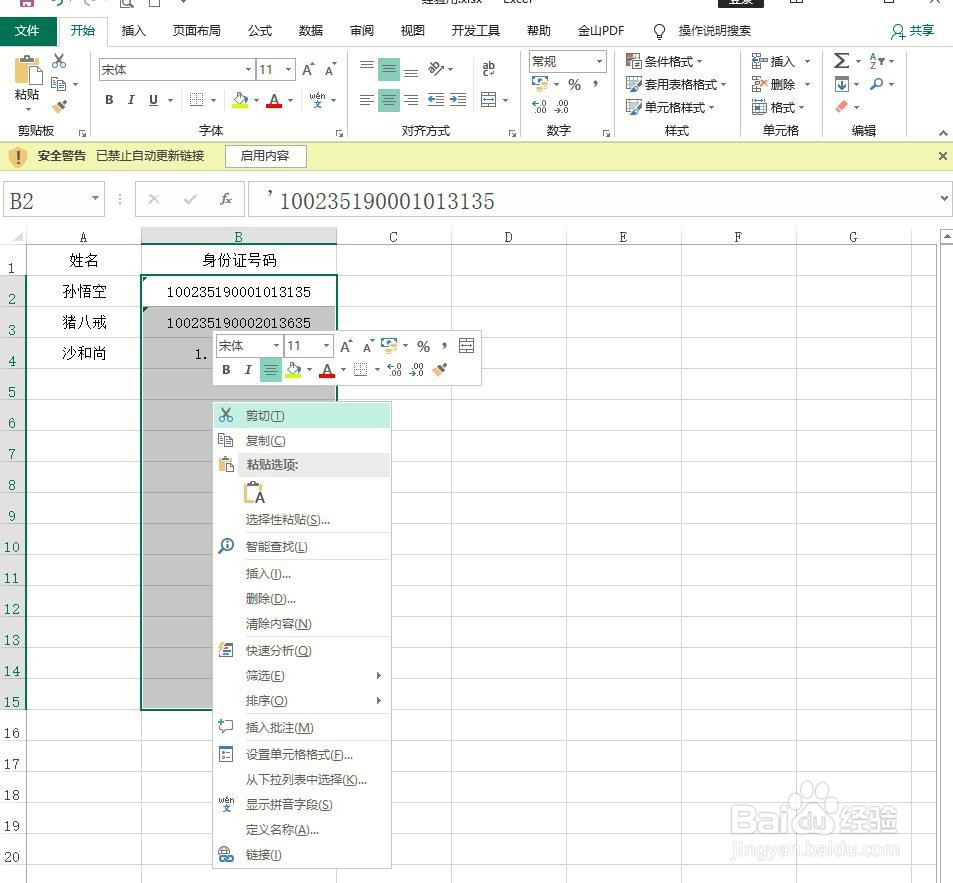This screenshot has width=953, height=883.
Task: Open 单元格样式 cell styles dropdown
Action: (x=670, y=107)
